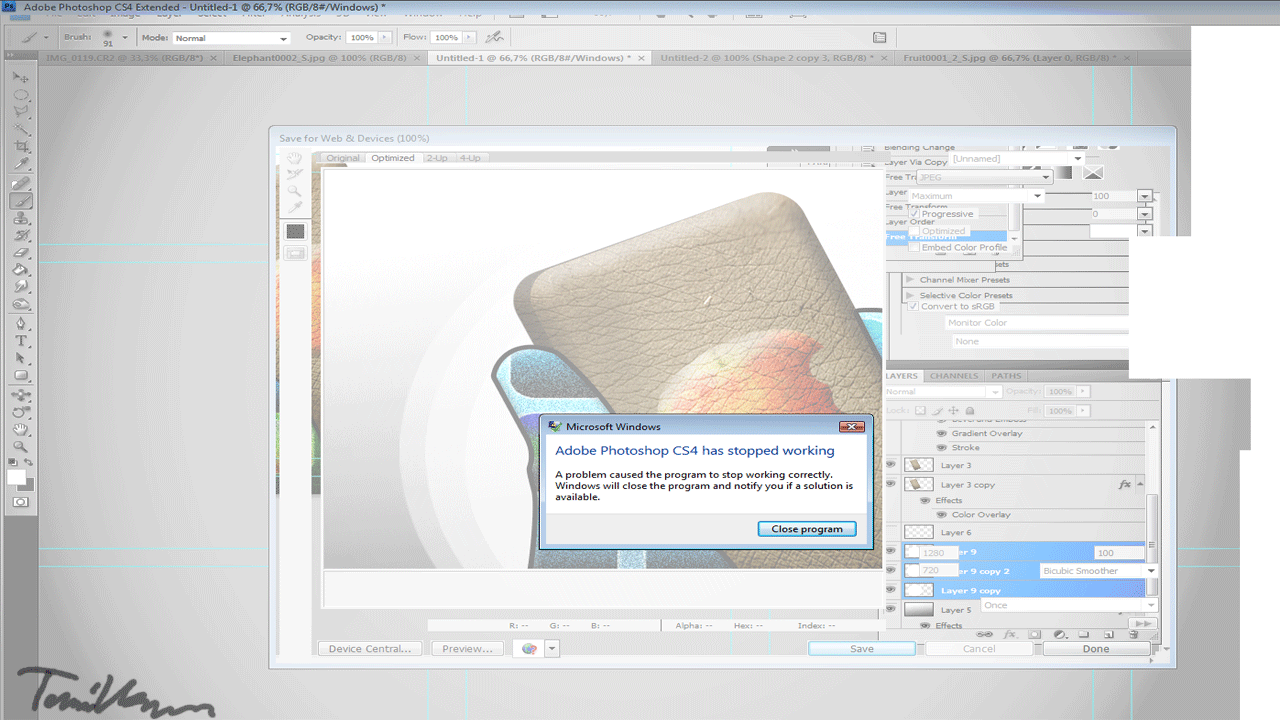The height and width of the screenshot is (720, 1280).
Task: Select the Eyedropper tool in toolbox
Action: pos(21,164)
